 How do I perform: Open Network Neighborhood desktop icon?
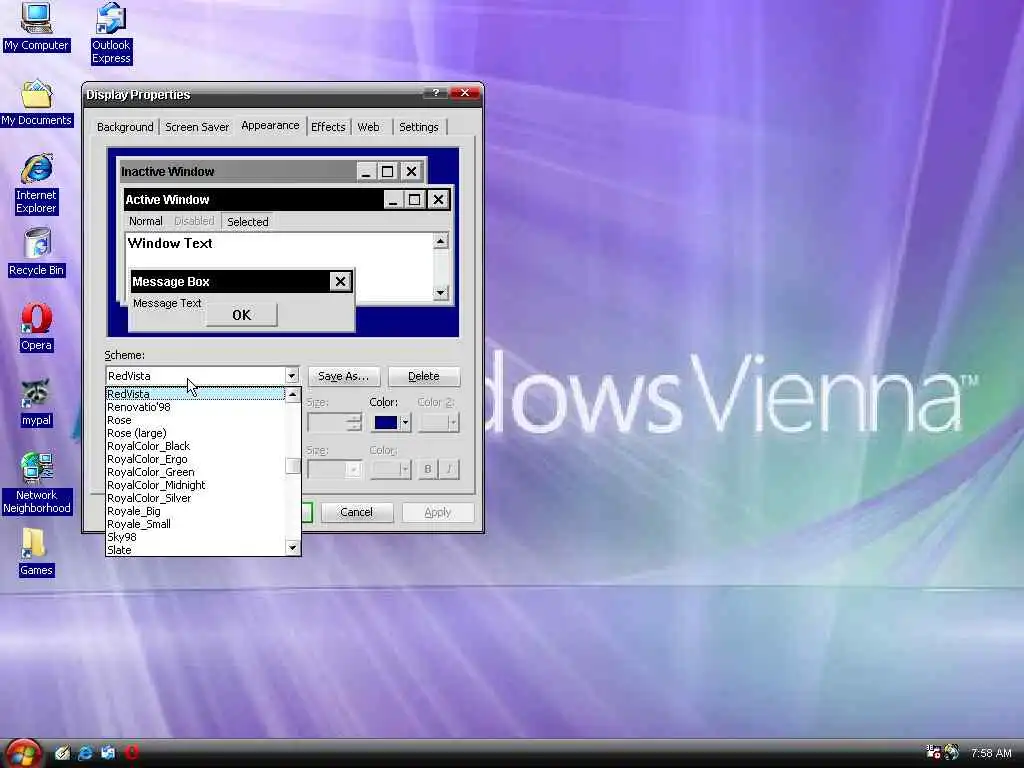(37, 483)
